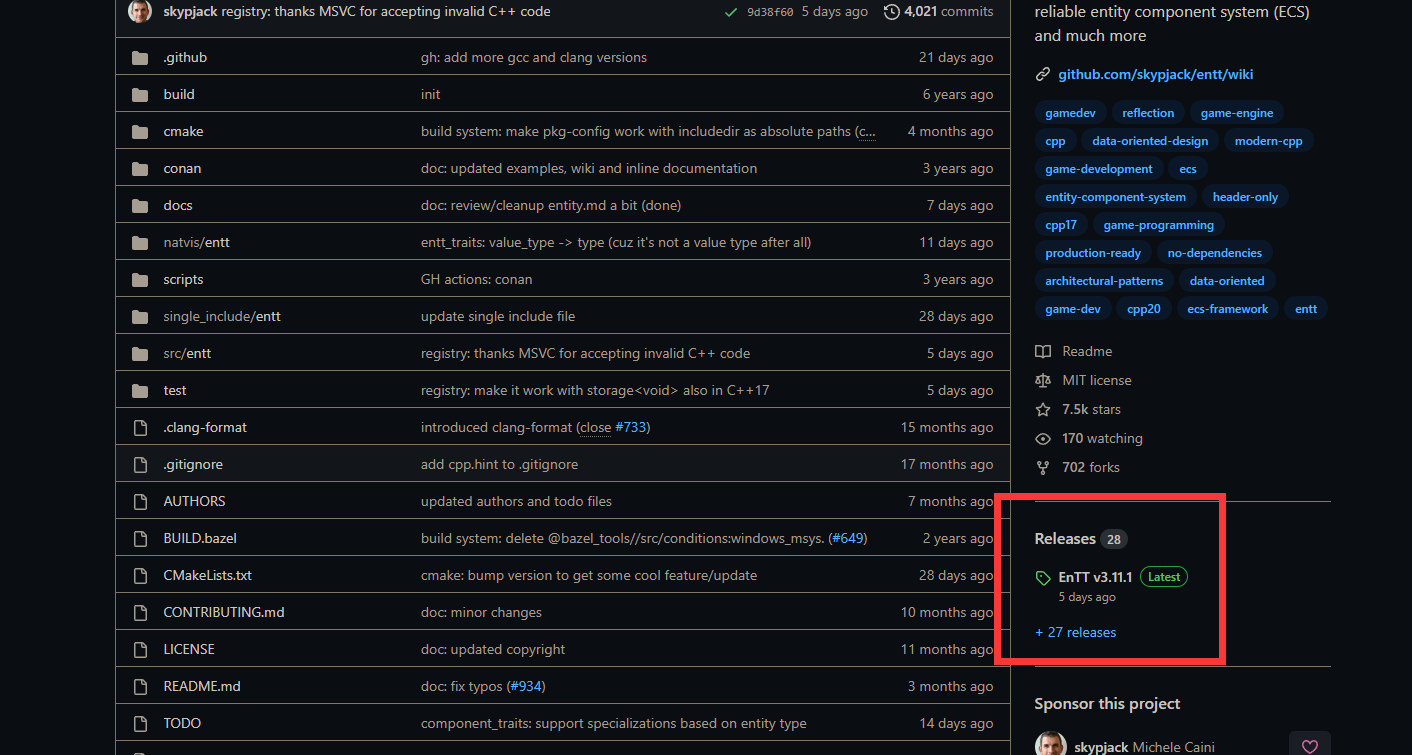Viewport: 1412px width, 755px height.
Task: Select the game-engine topic tag
Action: coord(1237,113)
